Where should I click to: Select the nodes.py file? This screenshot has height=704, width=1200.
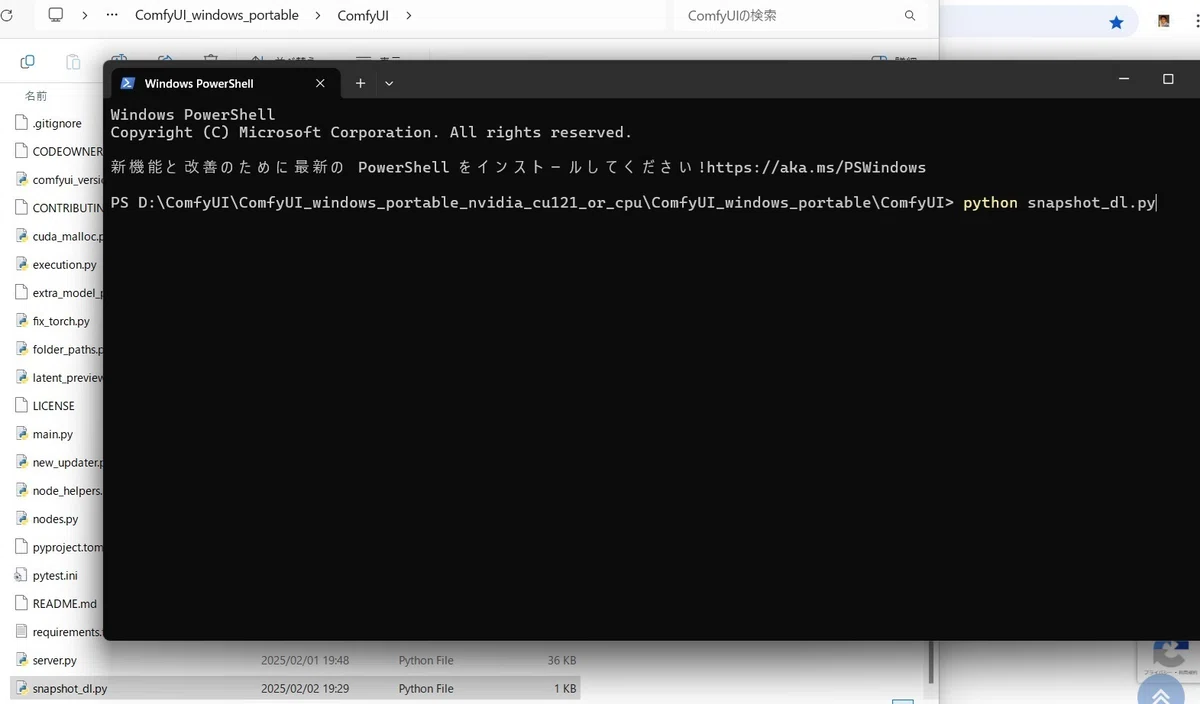click(x=57, y=519)
